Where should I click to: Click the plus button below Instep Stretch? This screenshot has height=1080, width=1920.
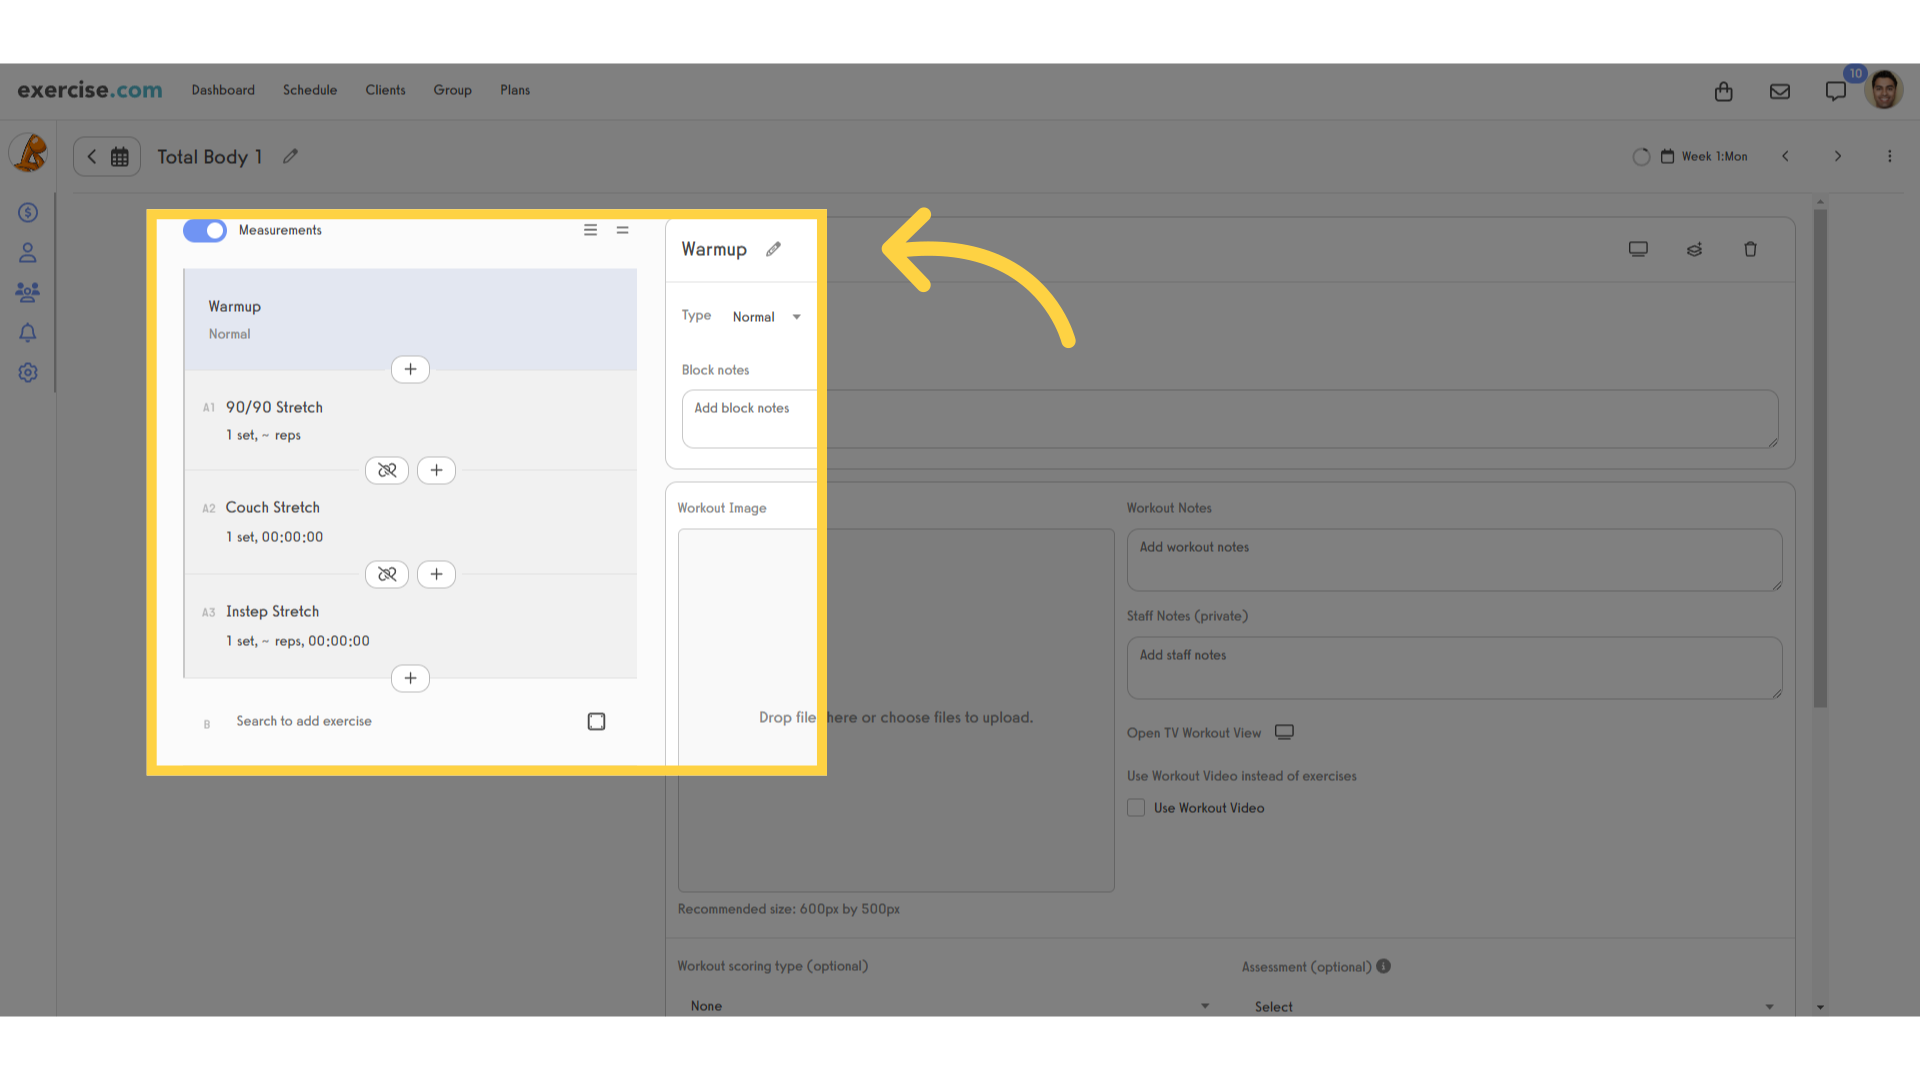pyautogui.click(x=410, y=678)
